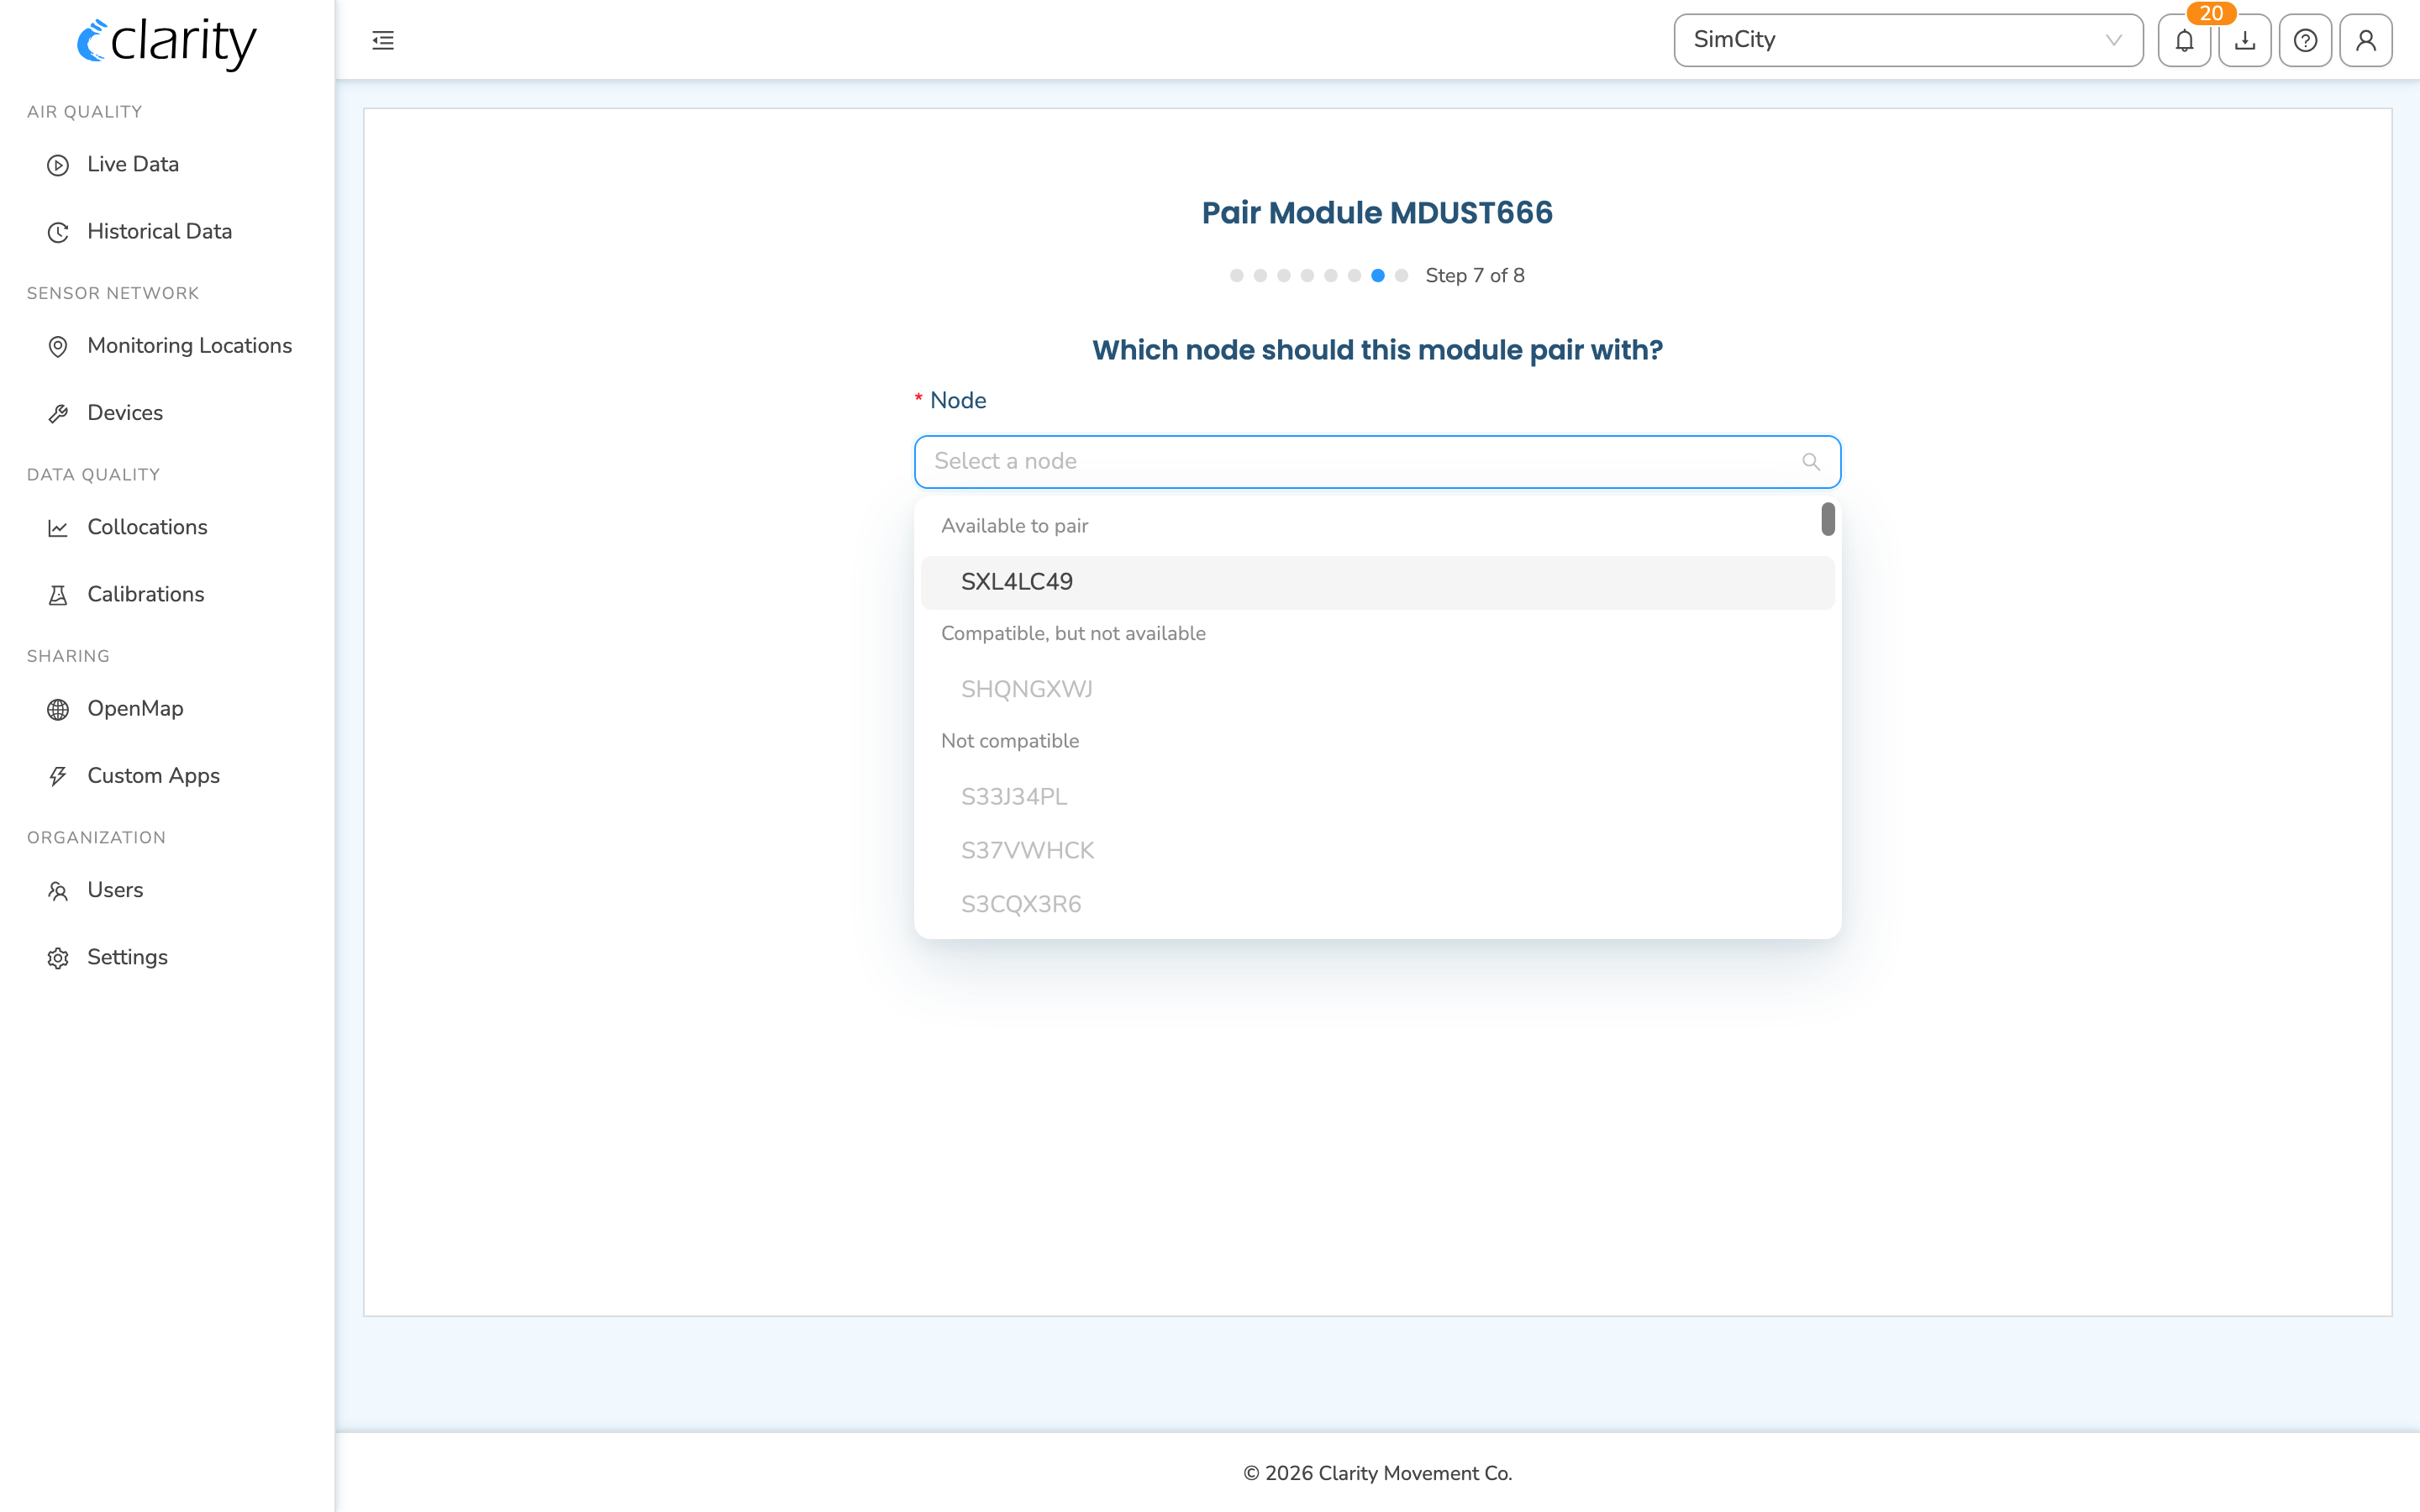
Task: Open Historical Data page
Action: pyautogui.click(x=159, y=231)
